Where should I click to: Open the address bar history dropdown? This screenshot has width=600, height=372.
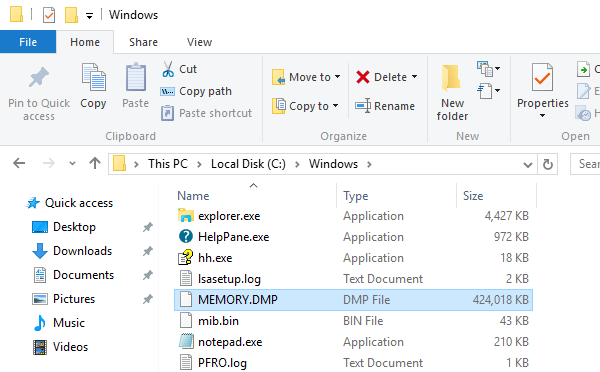tap(528, 165)
